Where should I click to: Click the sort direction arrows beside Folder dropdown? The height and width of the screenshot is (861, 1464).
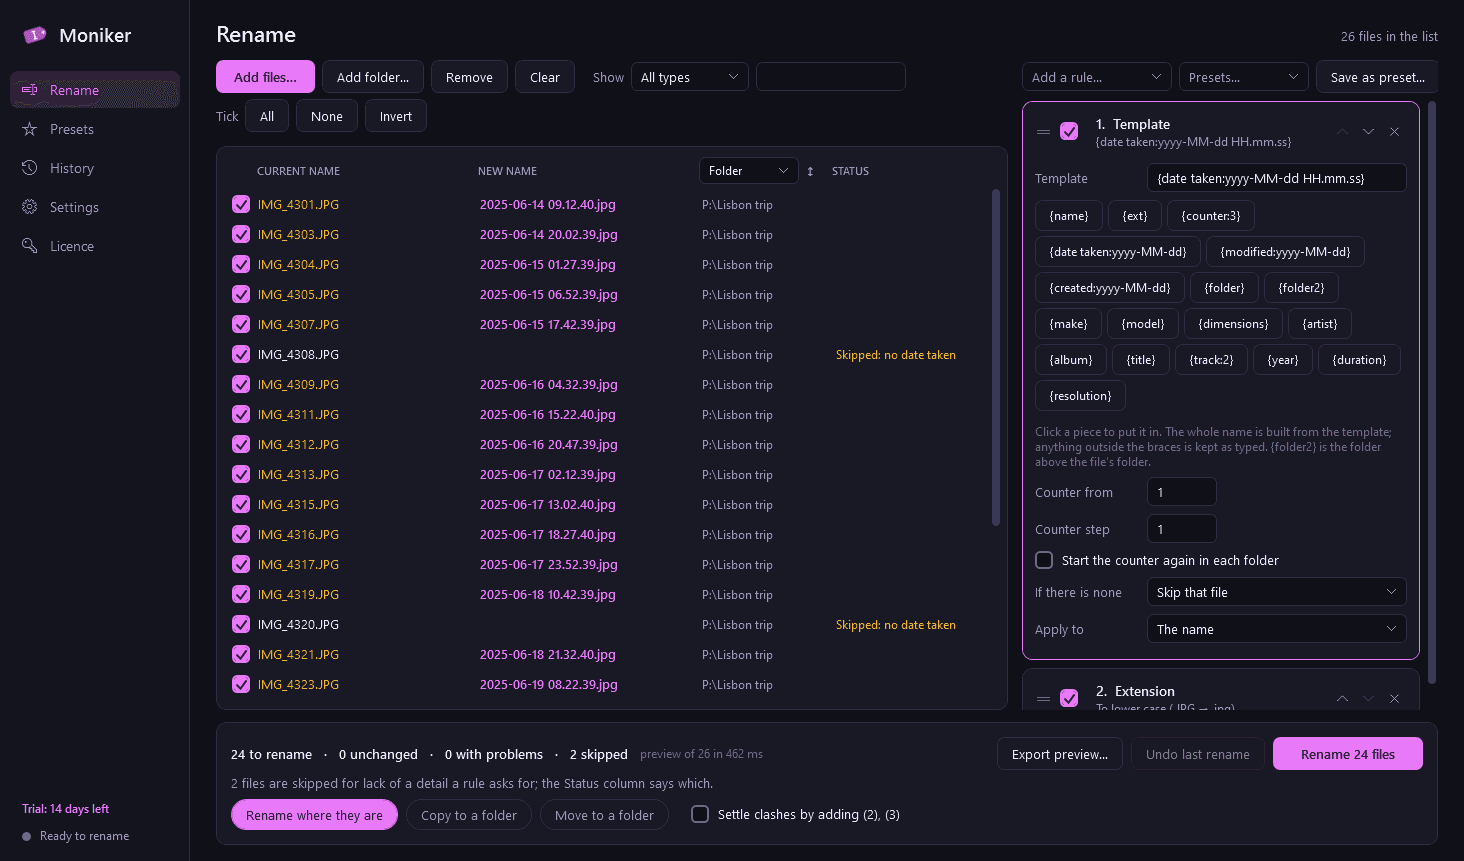(x=810, y=171)
